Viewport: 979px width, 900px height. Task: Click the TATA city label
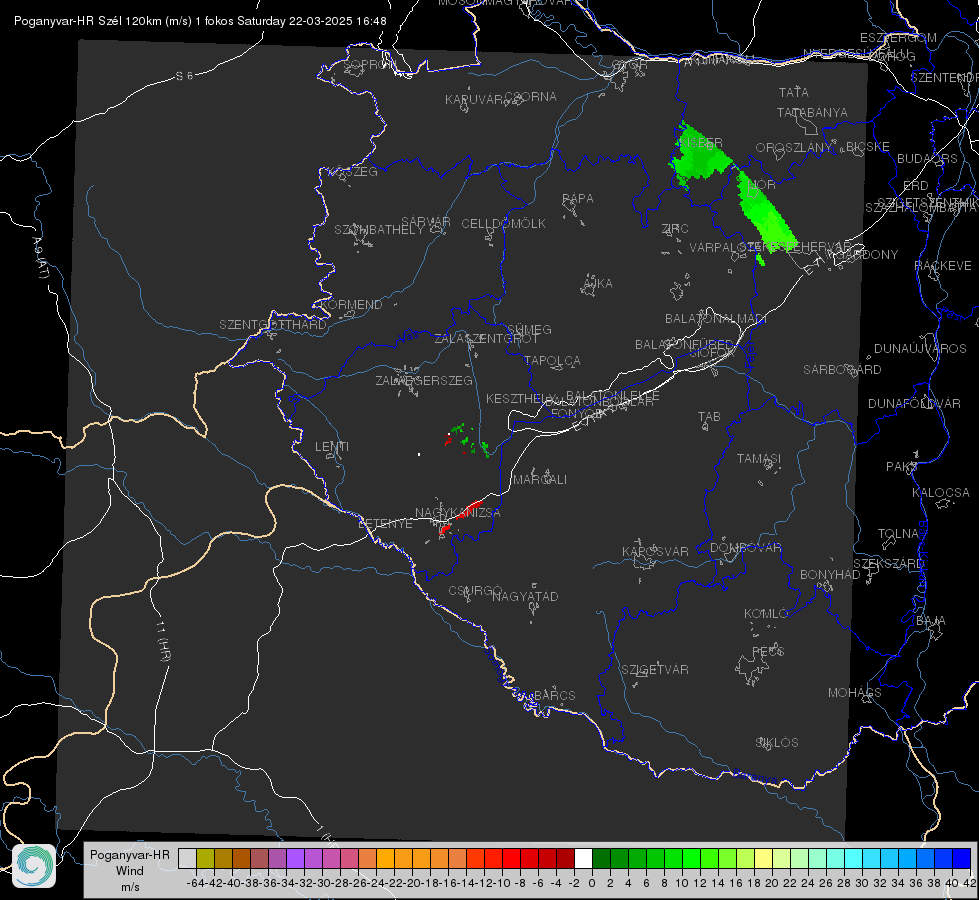794,92
